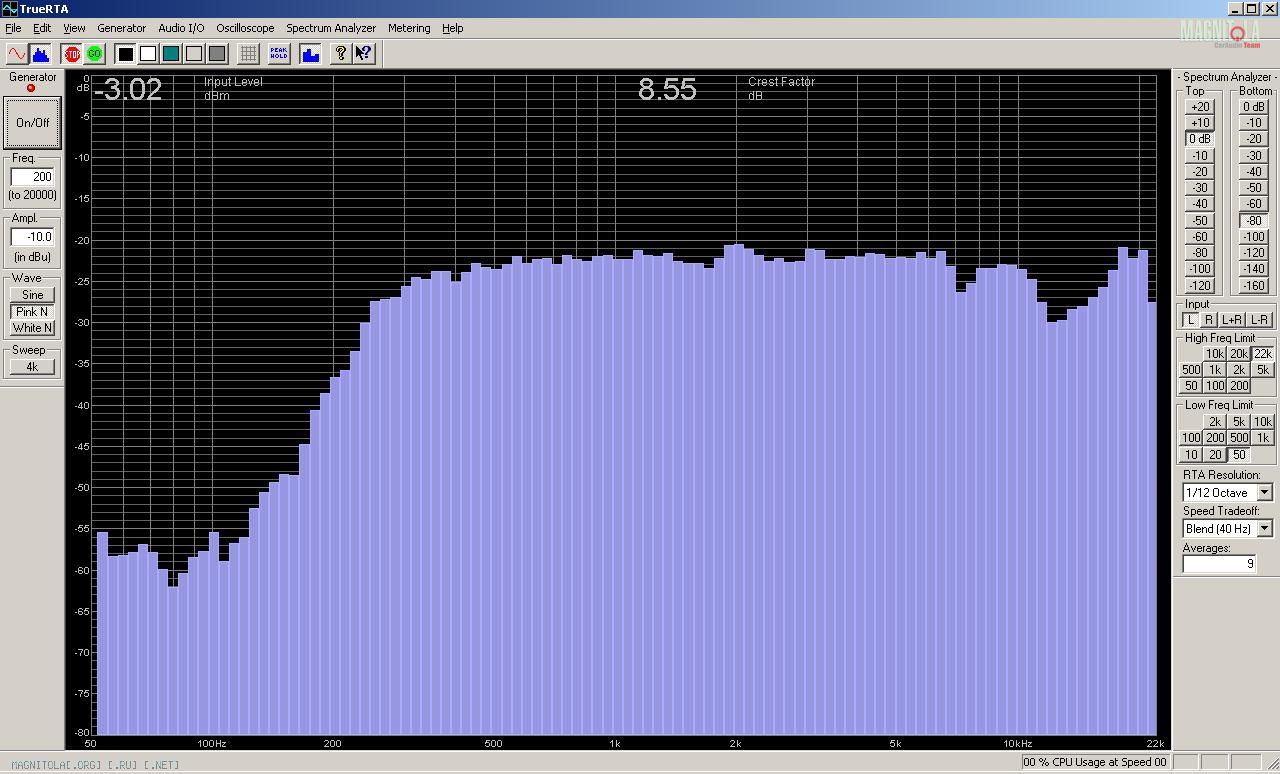Expand the Speed Tradeoff dropdown

(1264, 528)
